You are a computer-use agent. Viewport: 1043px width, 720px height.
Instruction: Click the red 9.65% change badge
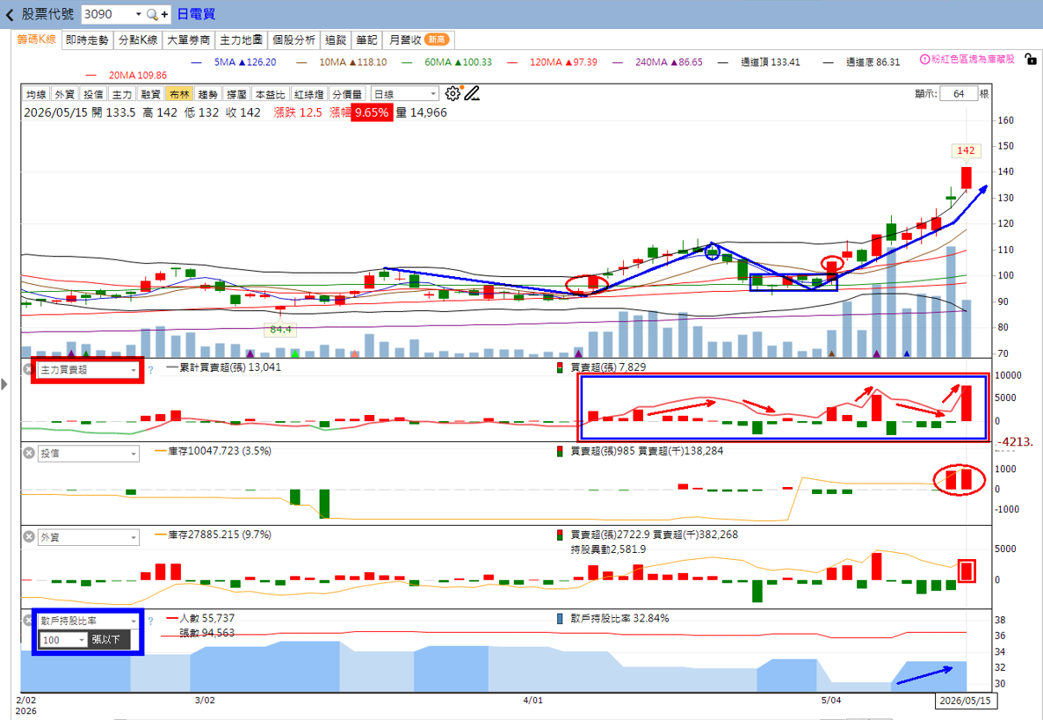(371, 112)
